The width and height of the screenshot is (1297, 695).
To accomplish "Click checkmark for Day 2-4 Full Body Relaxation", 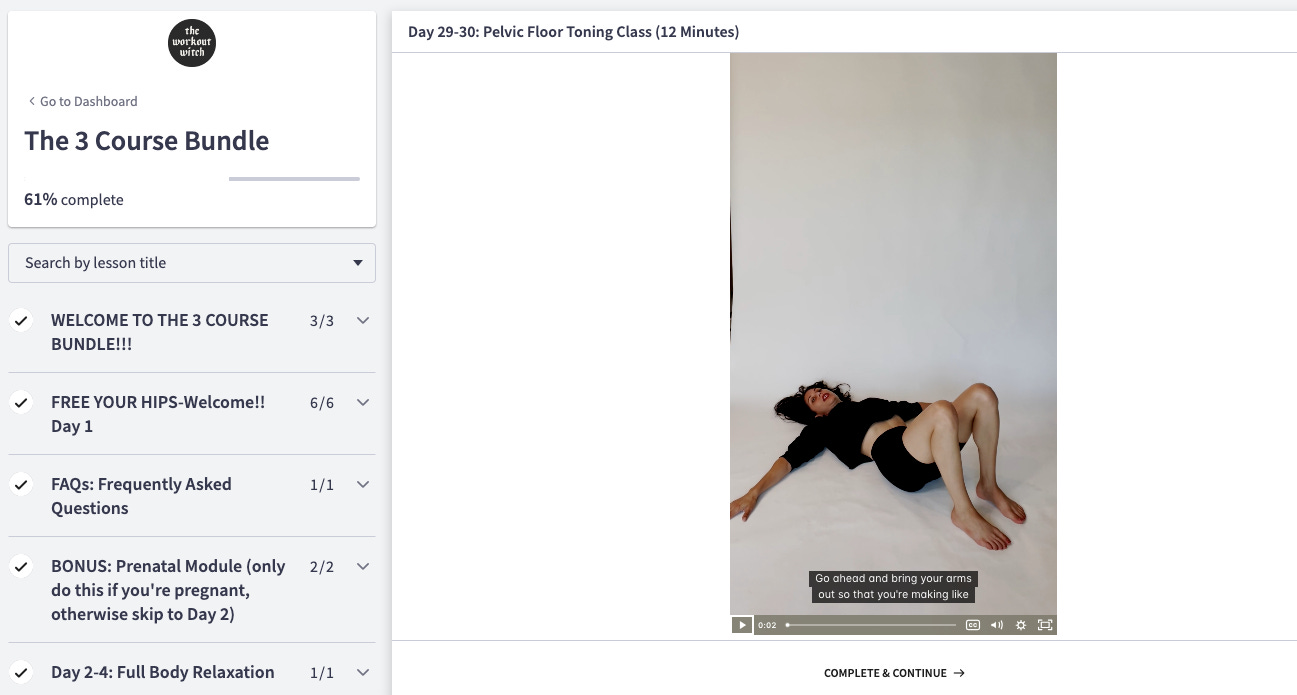I will pyautogui.click(x=21, y=673).
